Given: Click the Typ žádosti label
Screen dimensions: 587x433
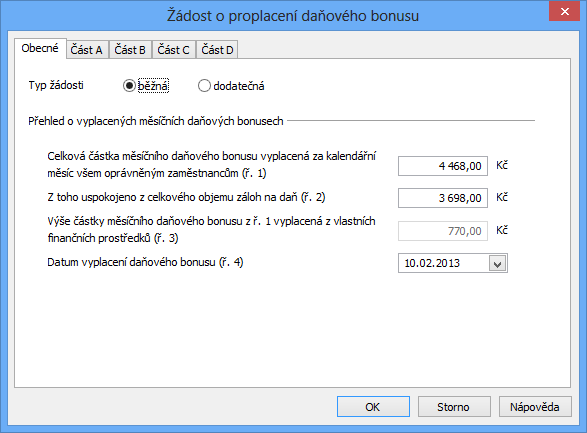Looking at the screenshot, I should (56, 85).
